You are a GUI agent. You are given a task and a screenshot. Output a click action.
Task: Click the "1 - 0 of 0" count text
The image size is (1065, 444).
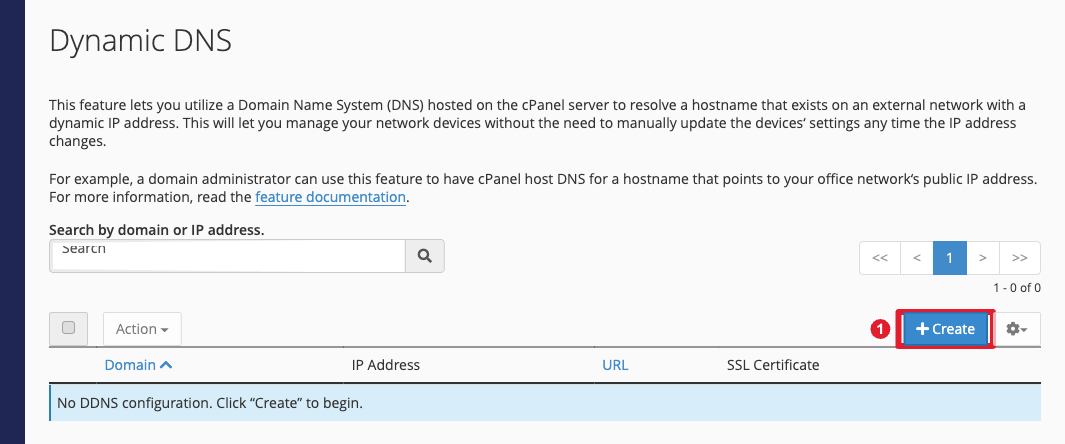(x=1017, y=288)
